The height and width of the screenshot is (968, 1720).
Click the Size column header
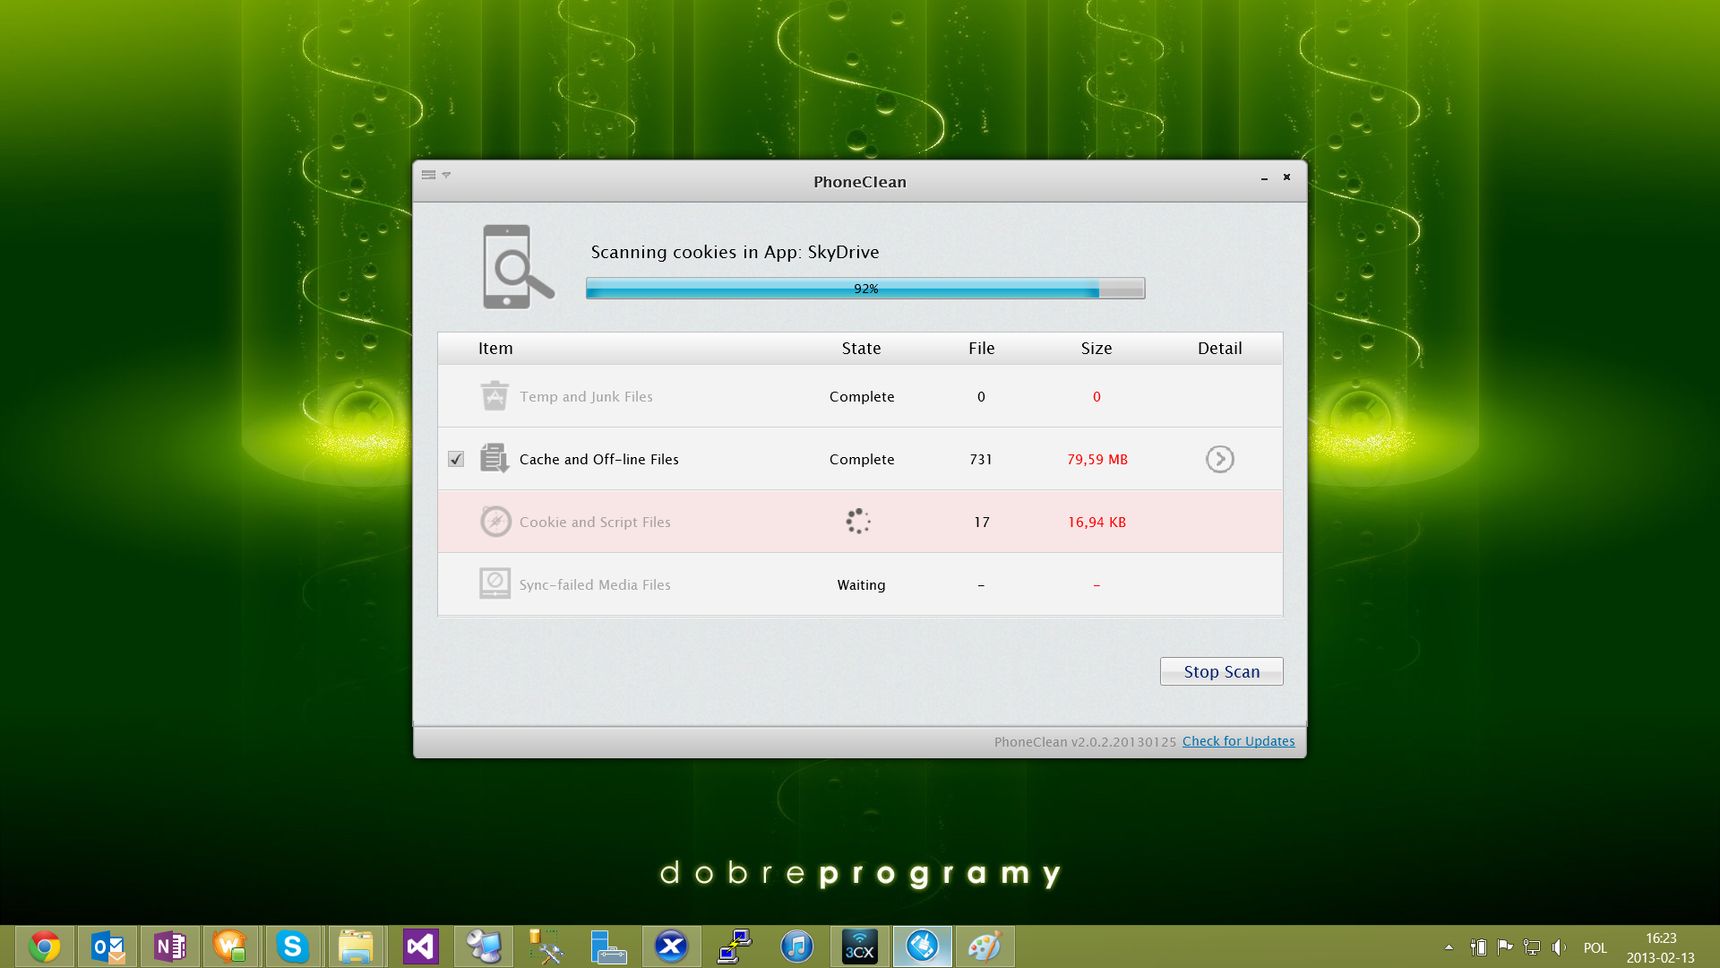[1096, 348]
